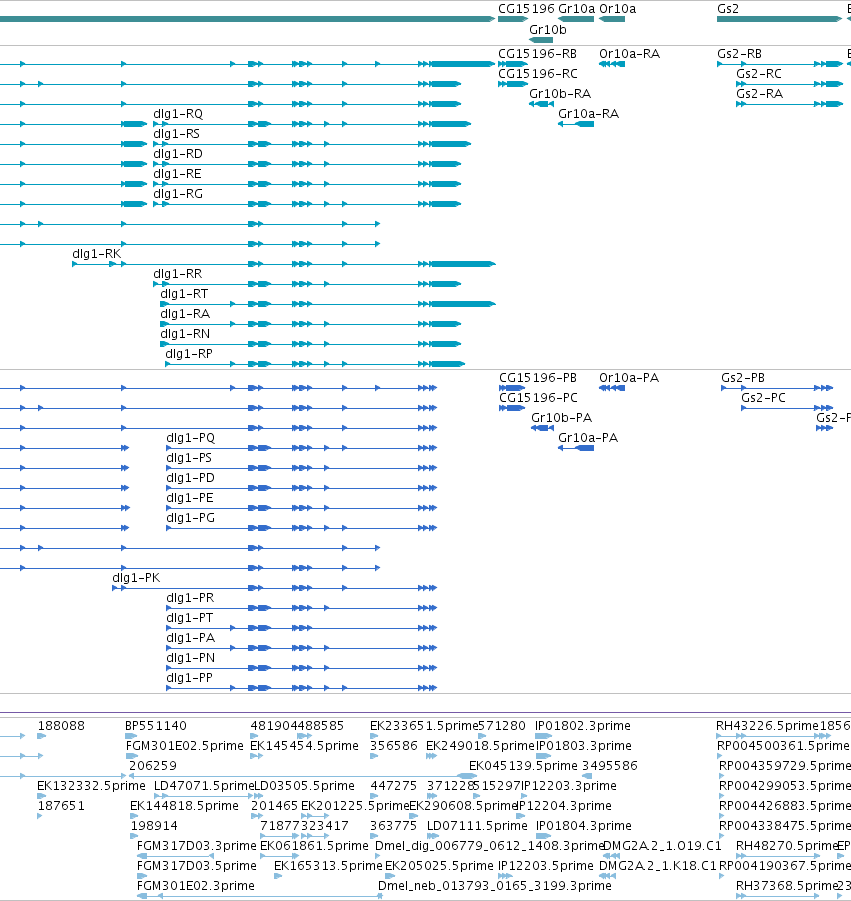Screen dimensions: 851x901
Task: Select EST label 198914
Action: pos(154,826)
